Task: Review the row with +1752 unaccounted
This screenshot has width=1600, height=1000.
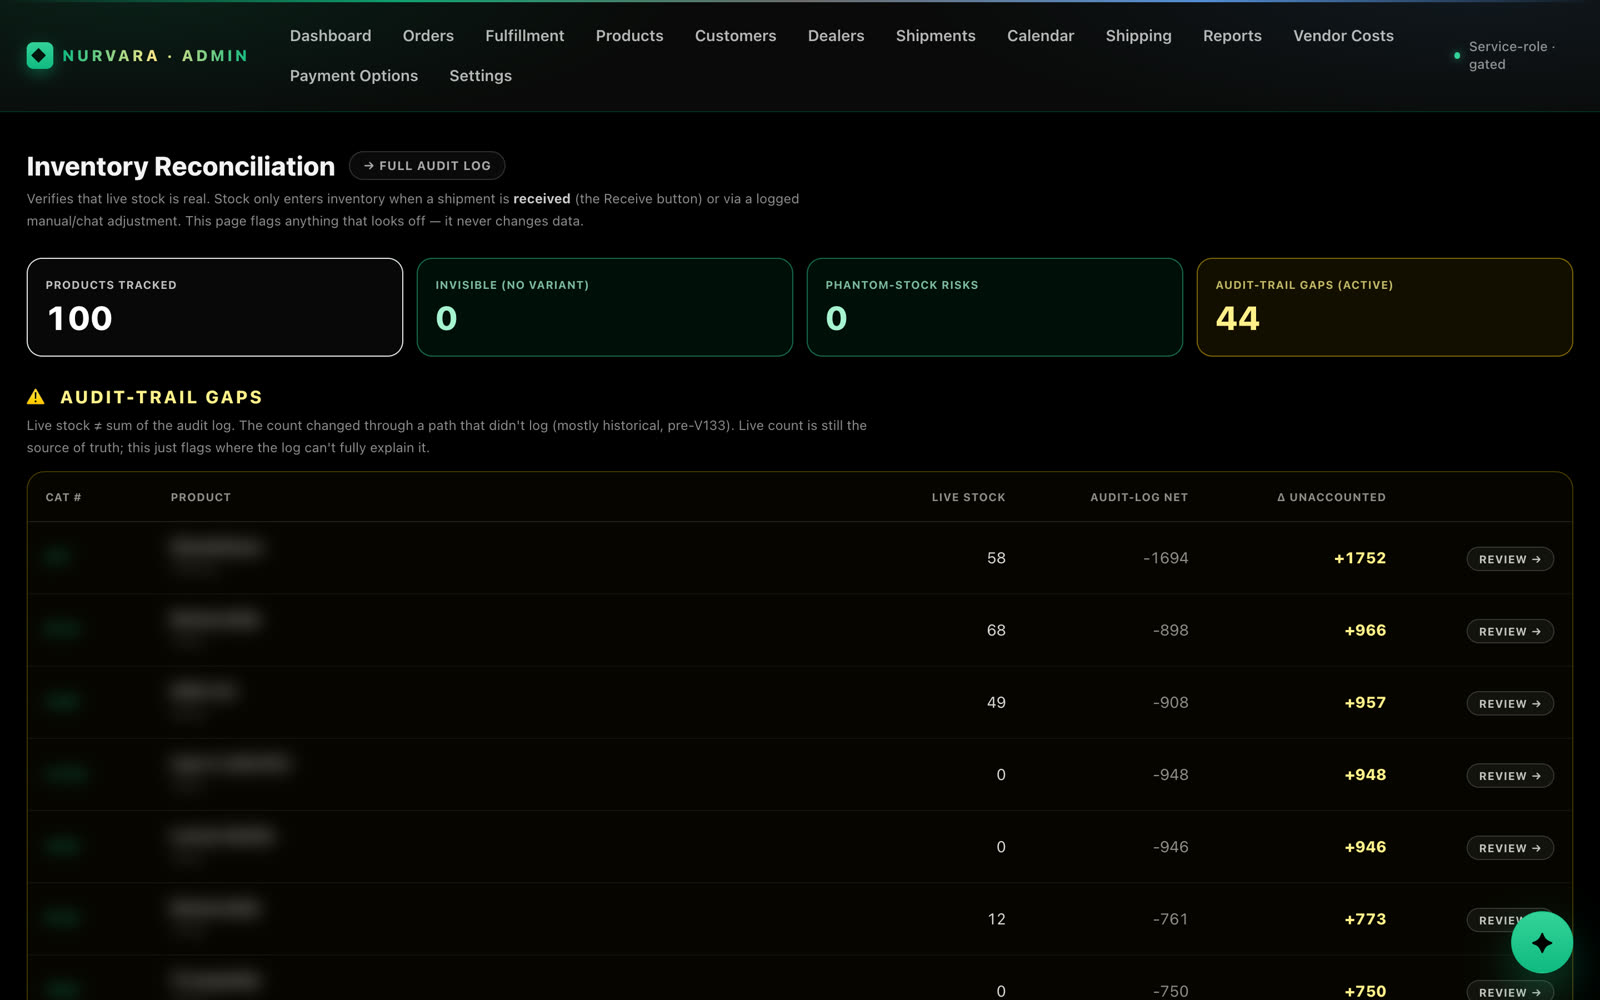Action: 1509,559
